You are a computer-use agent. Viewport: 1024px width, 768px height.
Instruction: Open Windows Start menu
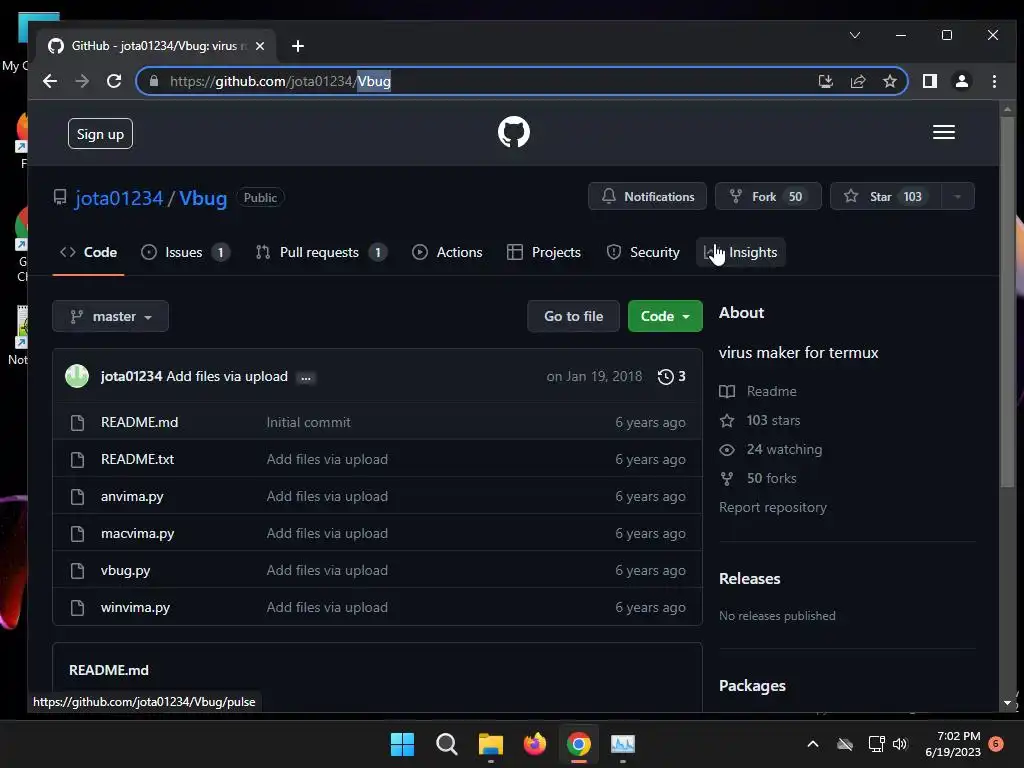click(x=402, y=744)
